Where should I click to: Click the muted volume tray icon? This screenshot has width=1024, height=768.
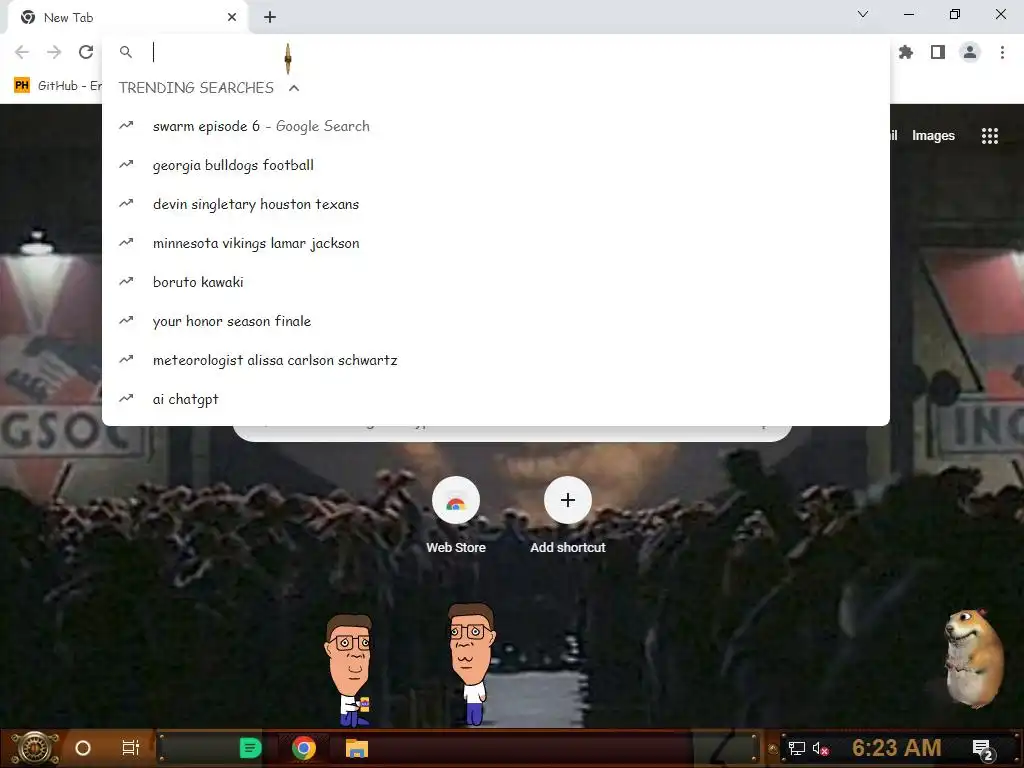[x=821, y=748]
